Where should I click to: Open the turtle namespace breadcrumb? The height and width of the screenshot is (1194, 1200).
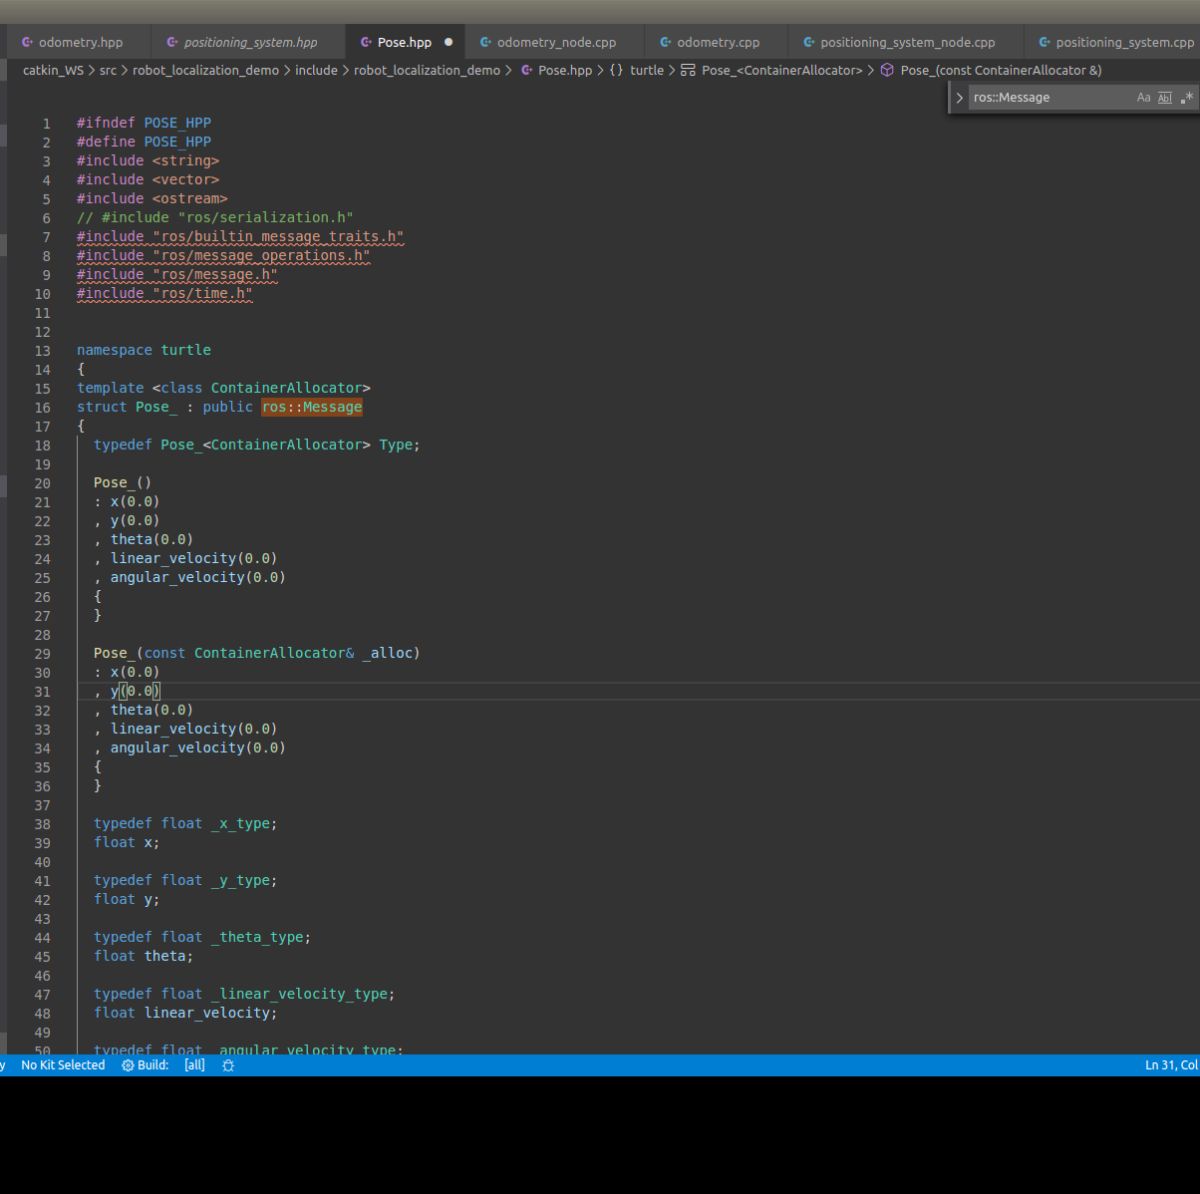pos(647,70)
